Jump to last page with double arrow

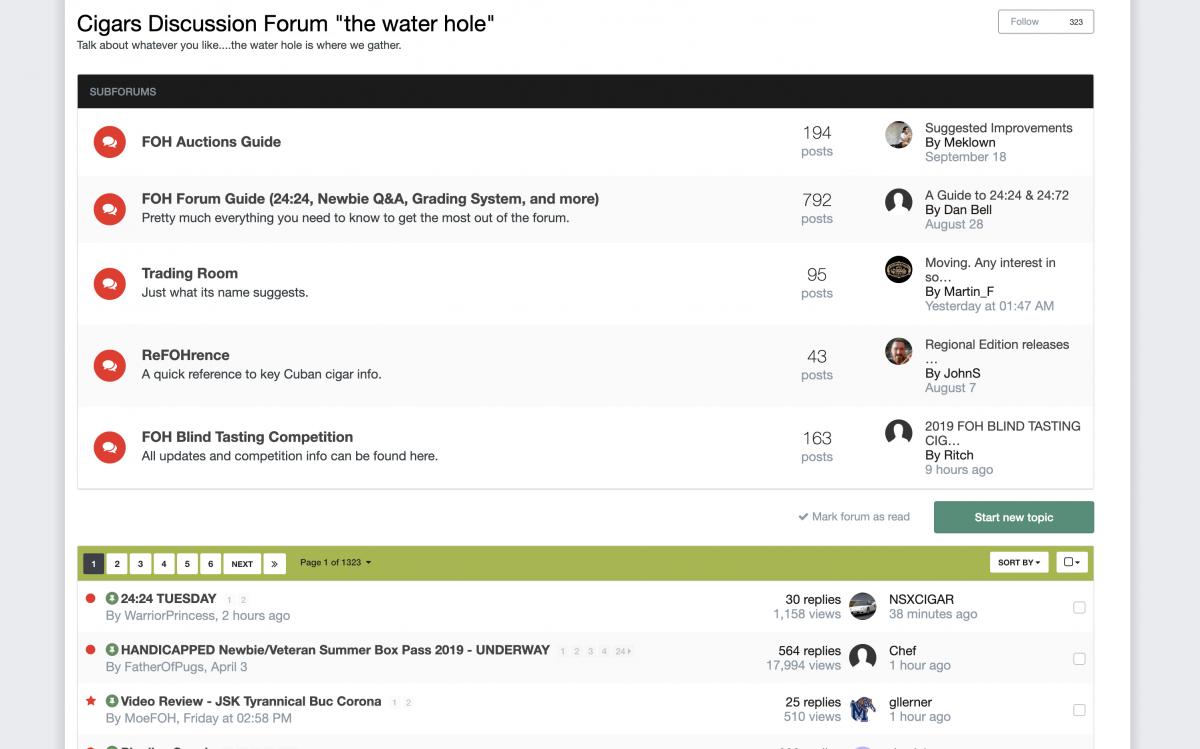(274, 564)
